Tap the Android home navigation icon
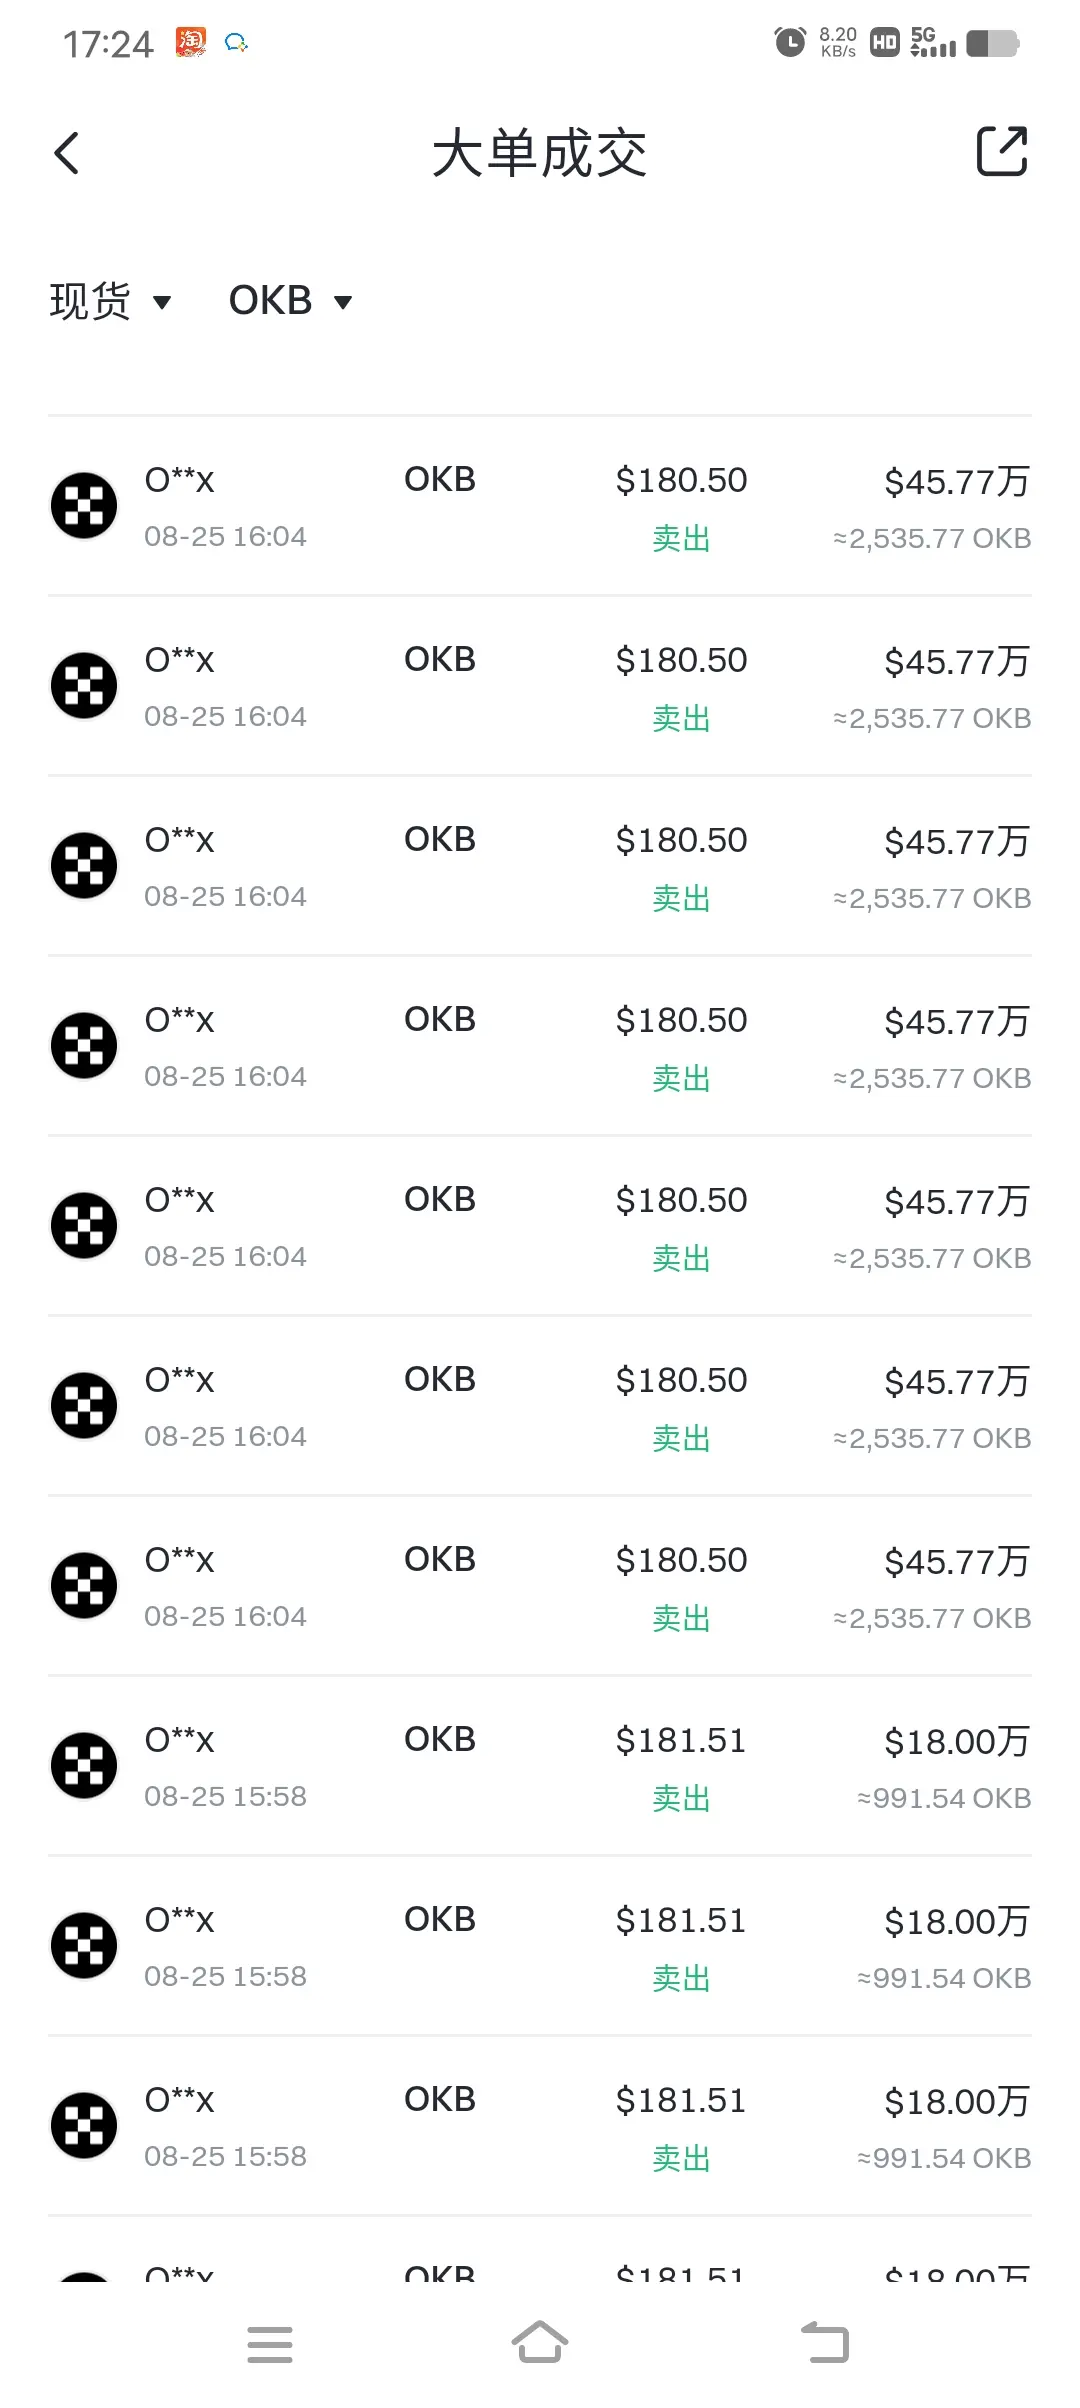Image resolution: width=1080 pixels, height=2408 pixels. (540, 2343)
